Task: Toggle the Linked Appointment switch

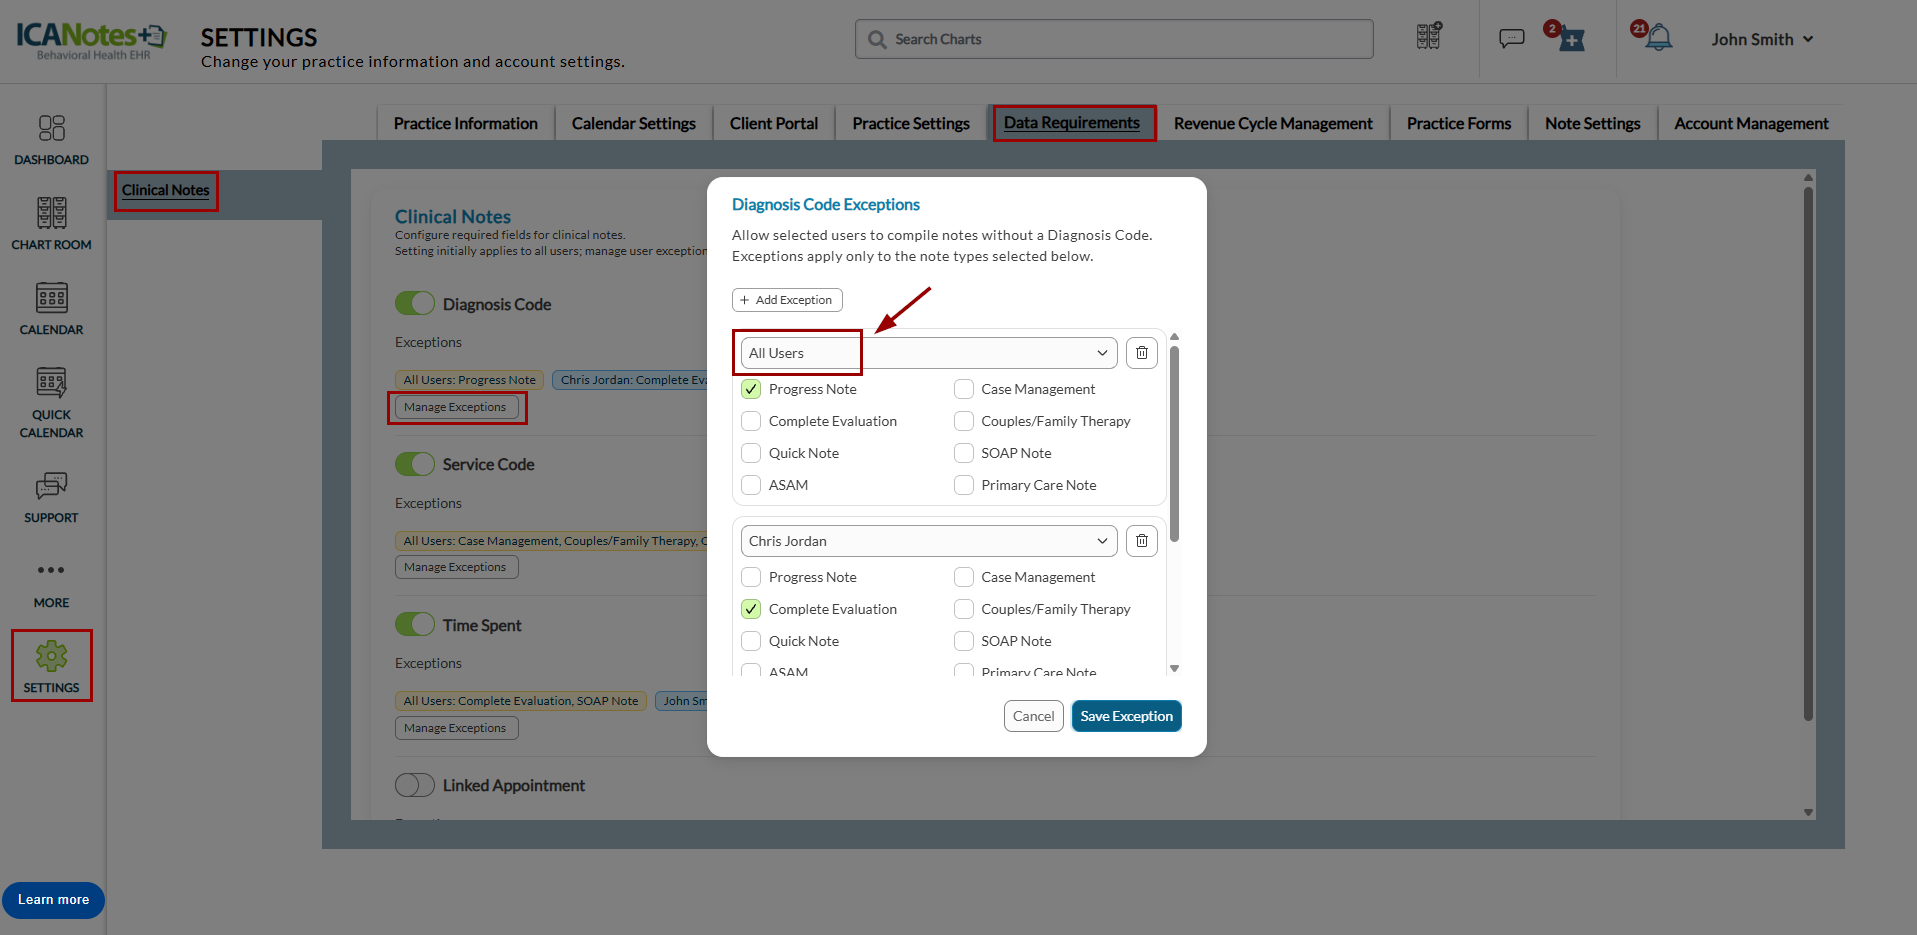Action: pyautogui.click(x=415, y=785)
